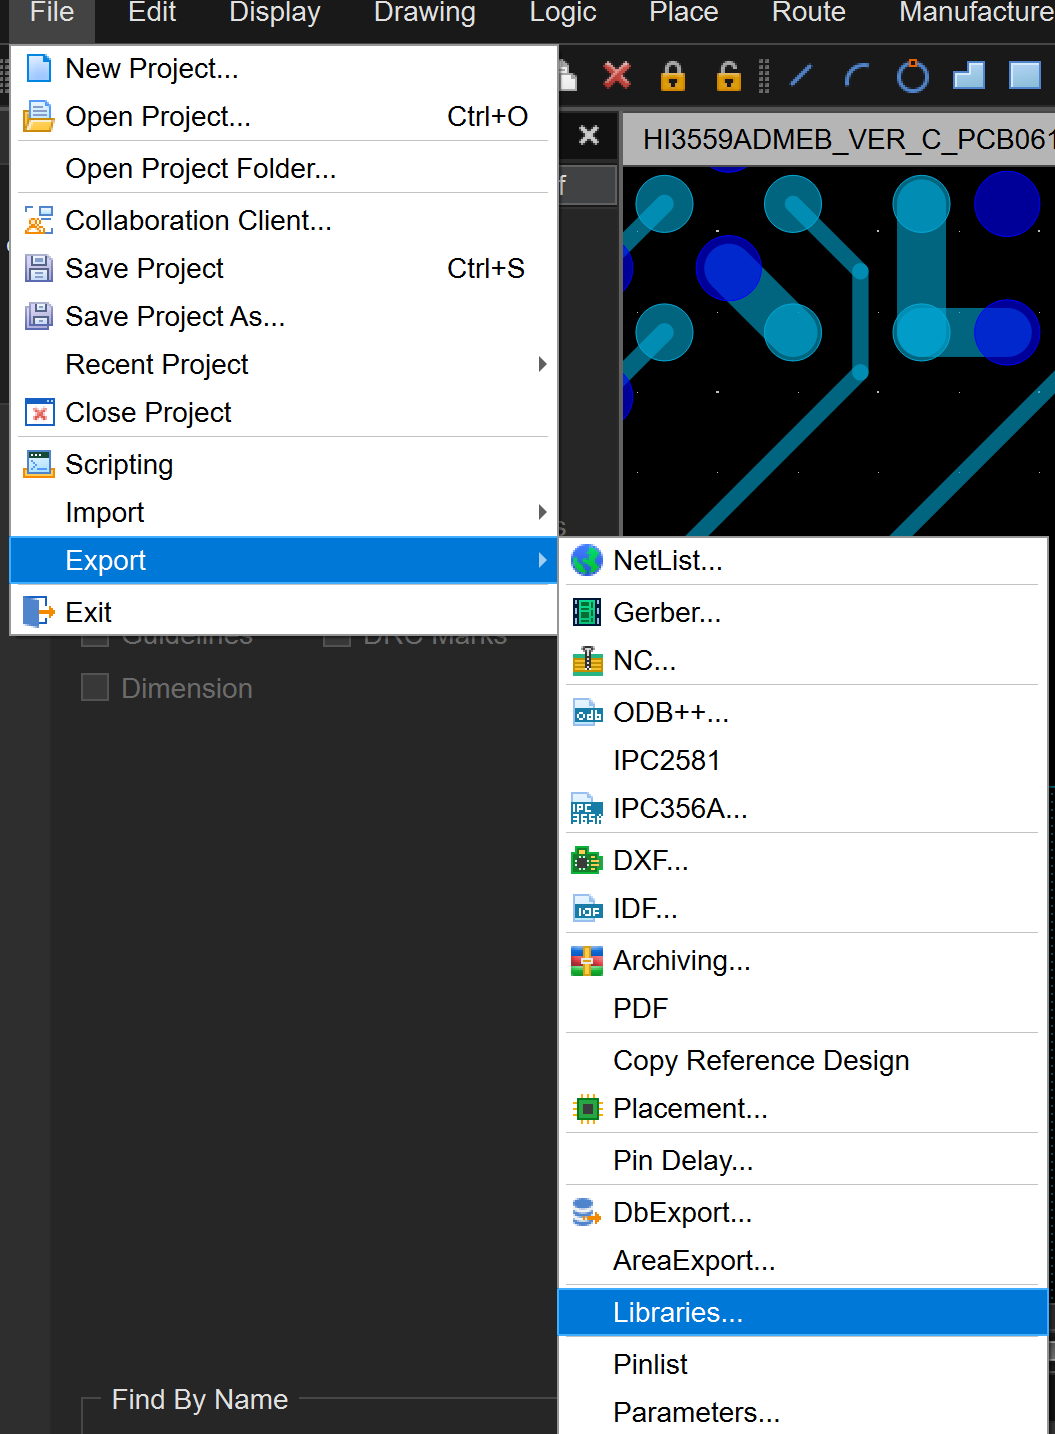Click Save Project As... entry

(175, 316)
